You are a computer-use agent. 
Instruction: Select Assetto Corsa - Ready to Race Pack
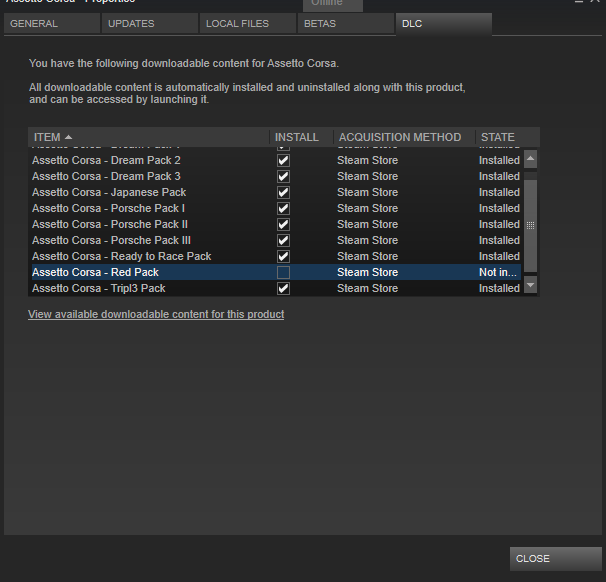pyautogui.click(x=276, y=257)
